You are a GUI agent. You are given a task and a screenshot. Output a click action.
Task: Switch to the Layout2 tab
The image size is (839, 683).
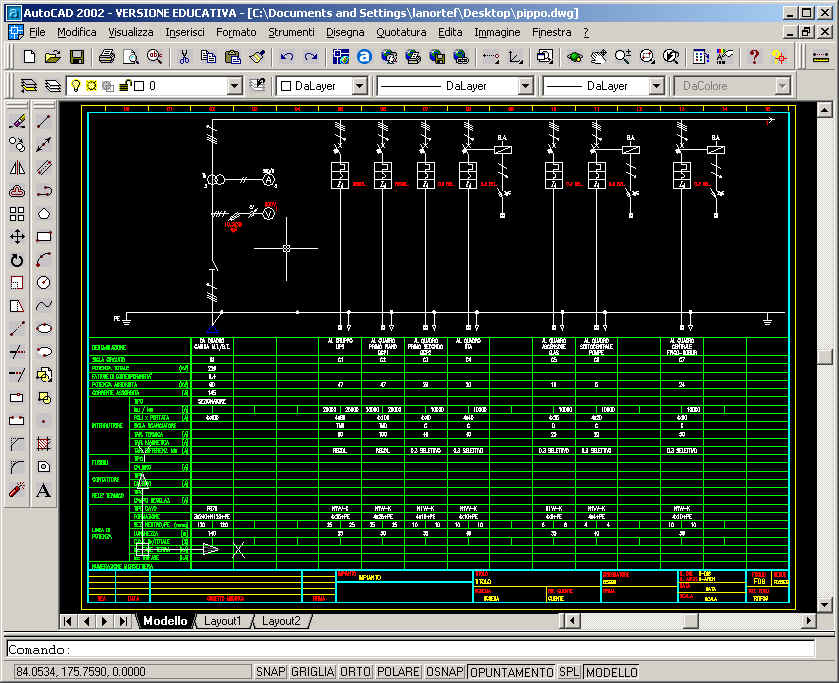281,621
